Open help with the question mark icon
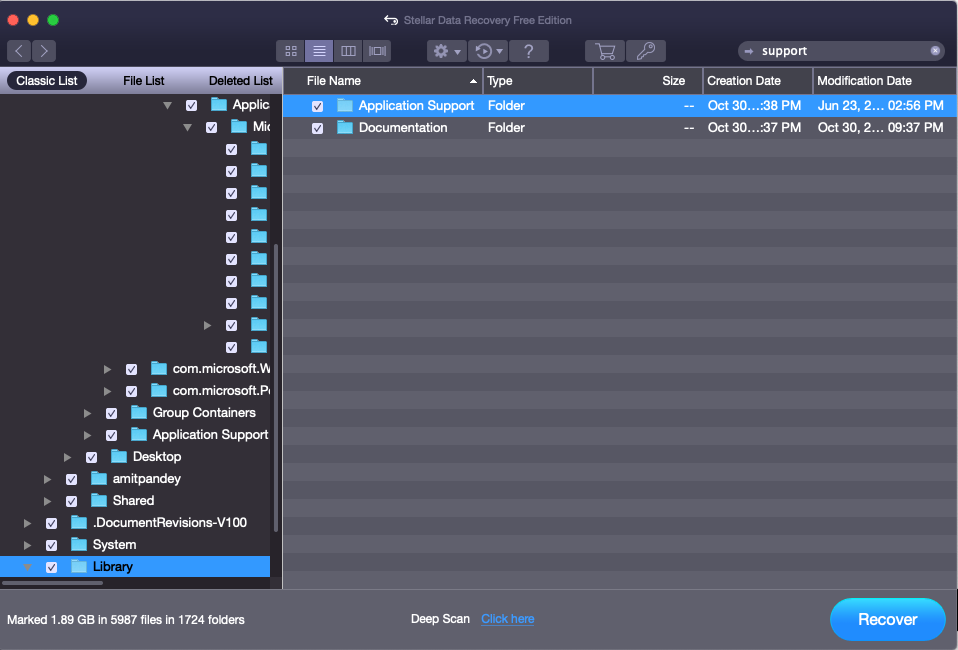Viewport: 958px width, 650px height. pos(528,51)
